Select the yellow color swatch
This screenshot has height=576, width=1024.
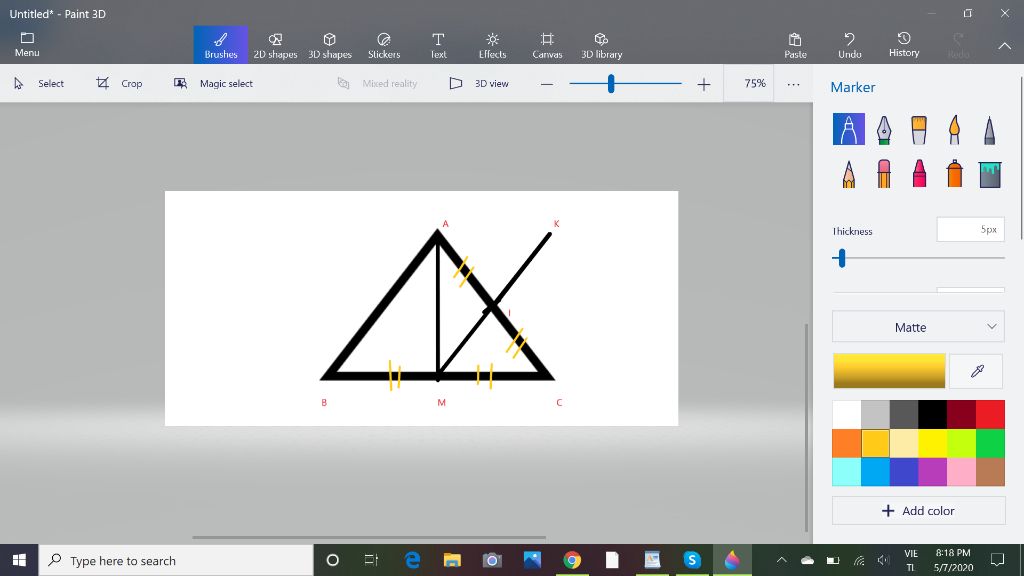click(x=933, y=443)
